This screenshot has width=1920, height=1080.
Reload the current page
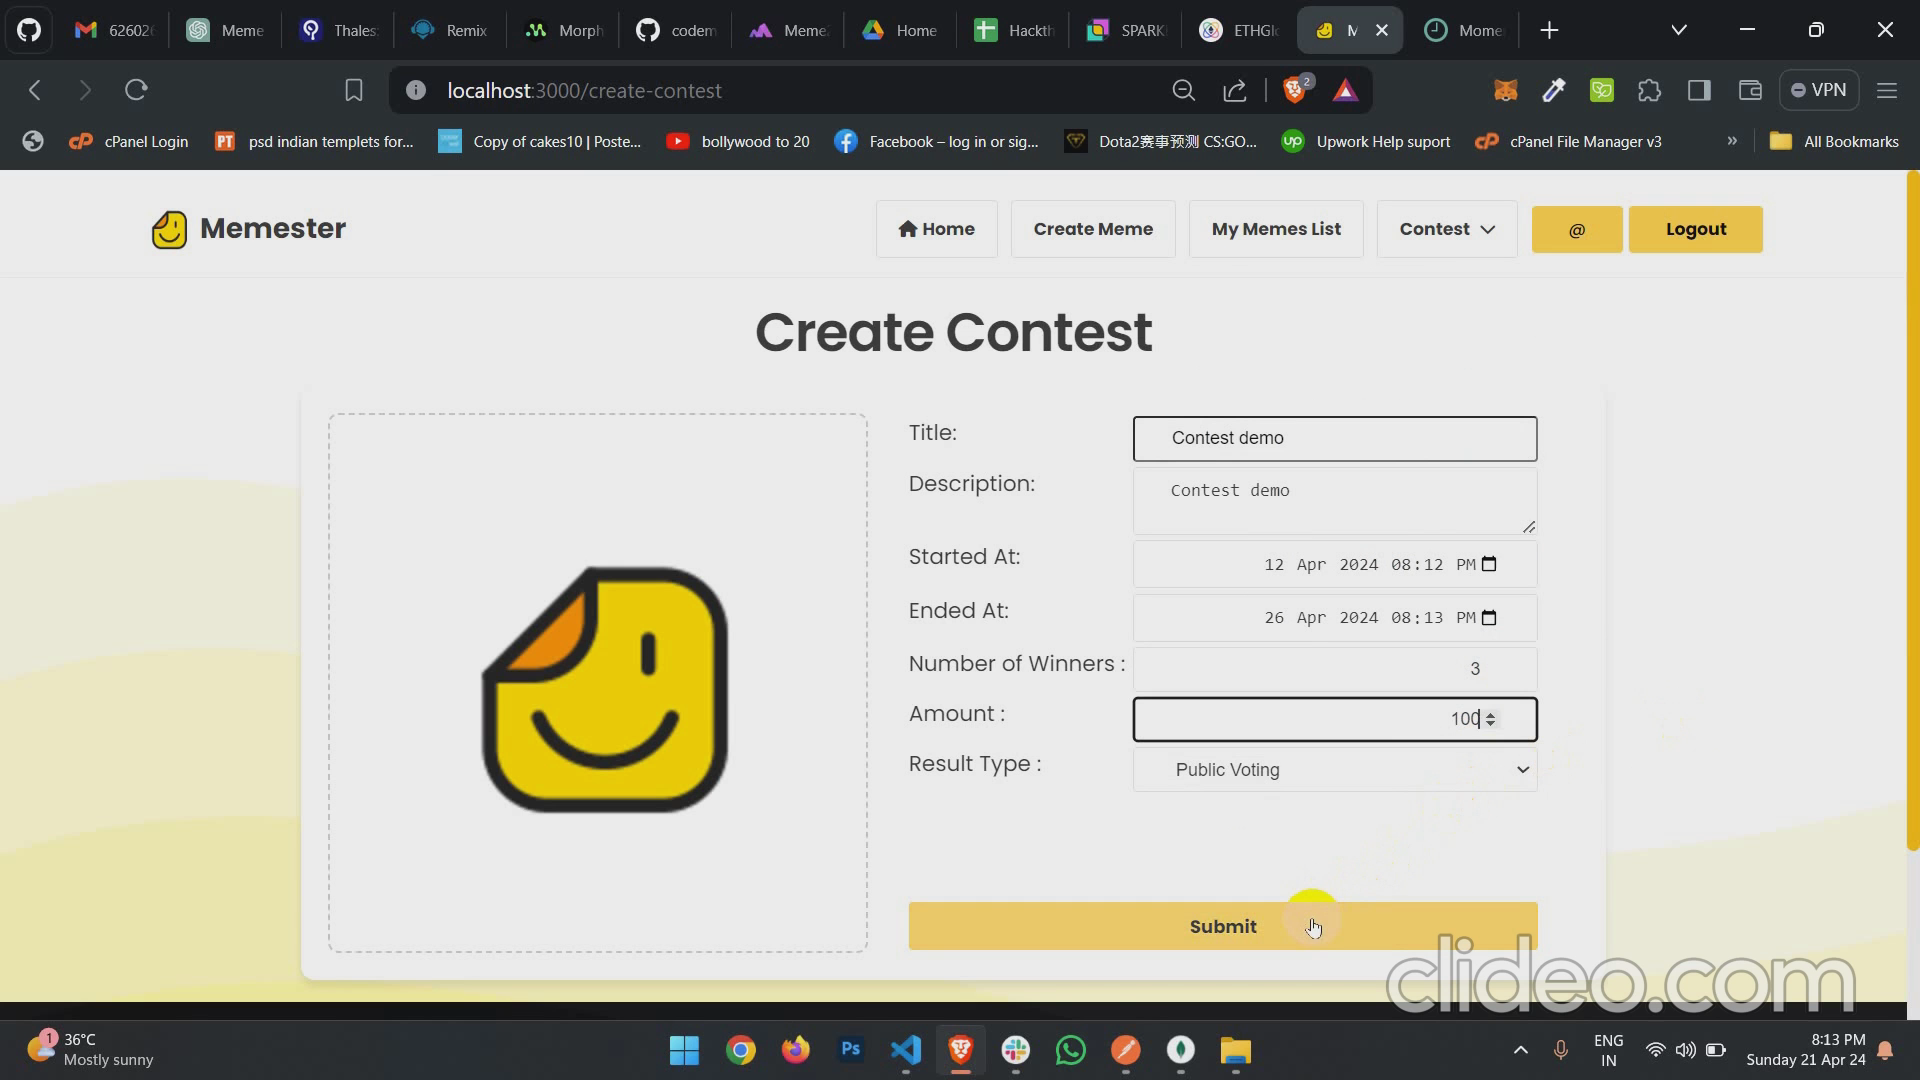click(136, 90)
